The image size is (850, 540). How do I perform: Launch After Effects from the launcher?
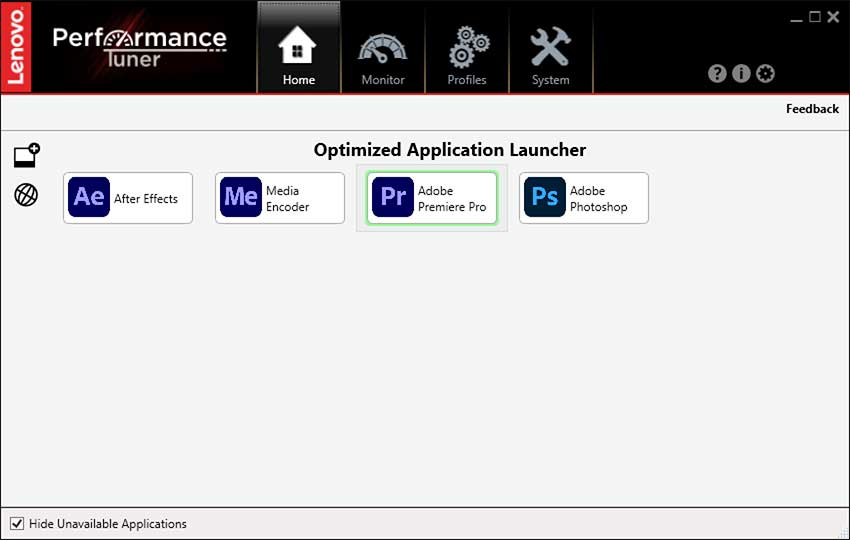coord(128,198)
